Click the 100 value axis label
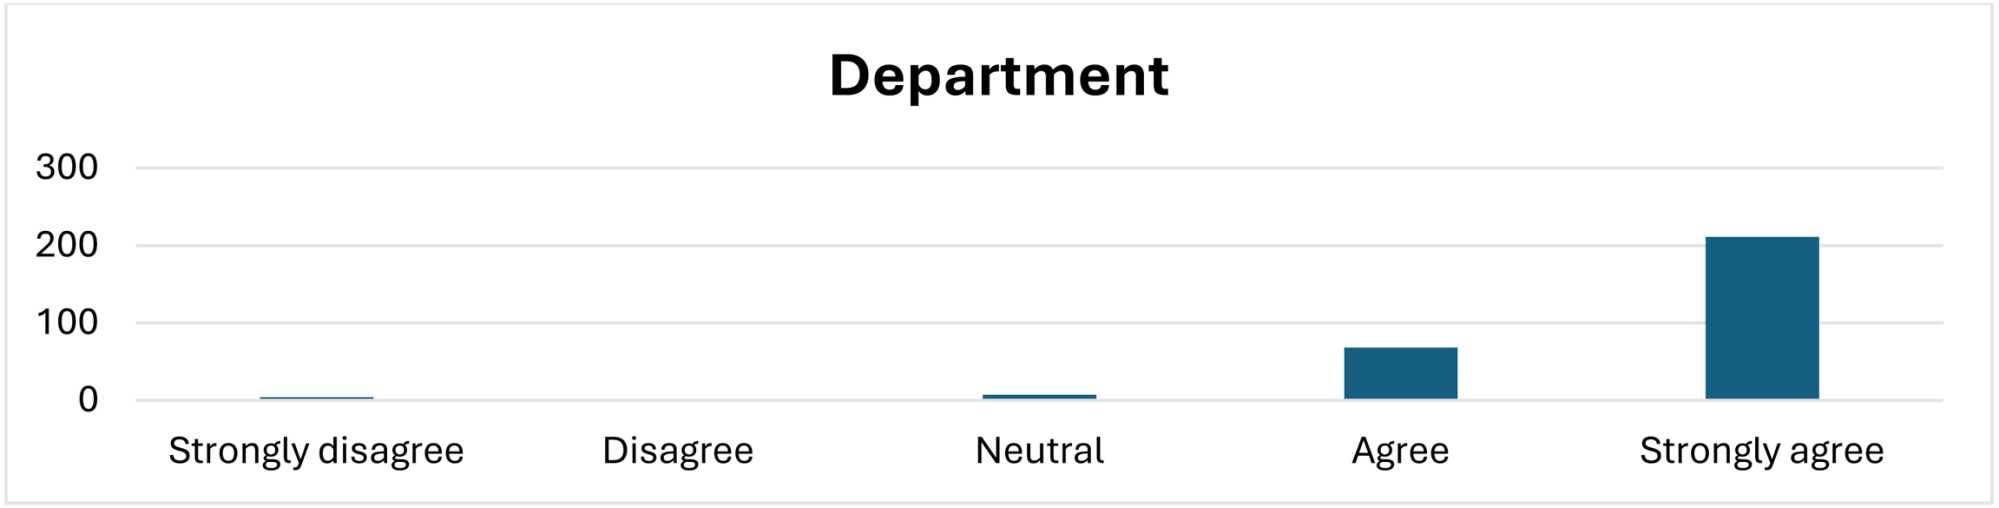Viewport: 1999px width, 508px height. click(67, 322)
